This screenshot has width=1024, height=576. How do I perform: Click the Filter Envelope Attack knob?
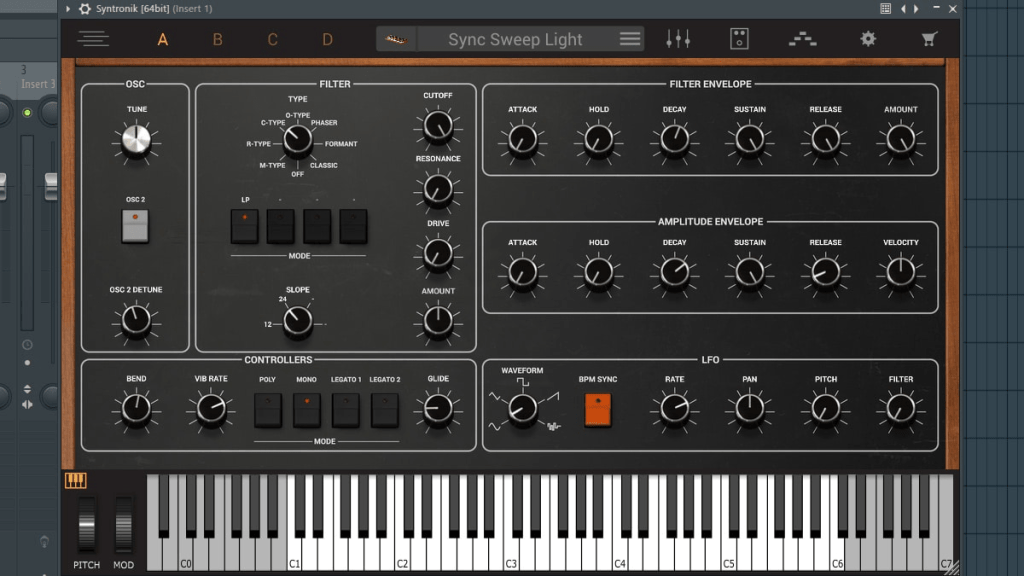click(x=522, y=140)
